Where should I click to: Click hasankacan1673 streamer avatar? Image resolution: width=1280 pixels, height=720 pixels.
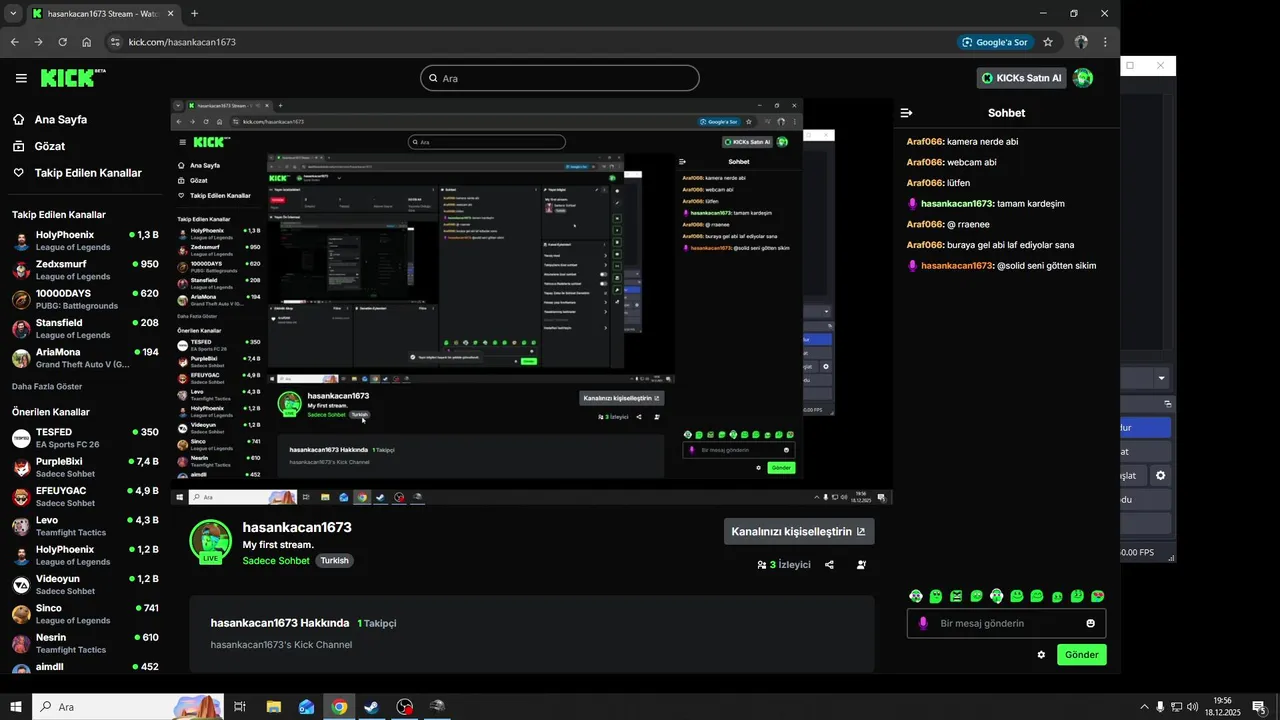click(x=211, y=541)
